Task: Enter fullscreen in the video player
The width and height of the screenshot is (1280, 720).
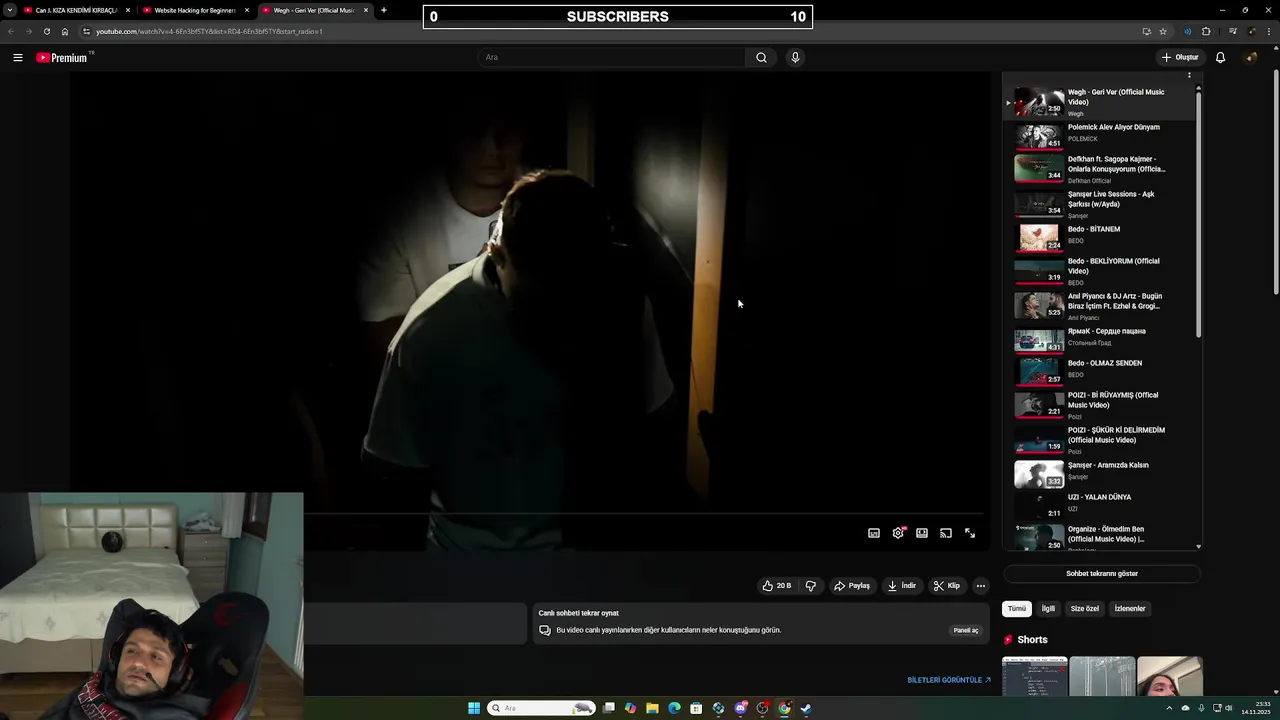Action: tap(970, 533)
